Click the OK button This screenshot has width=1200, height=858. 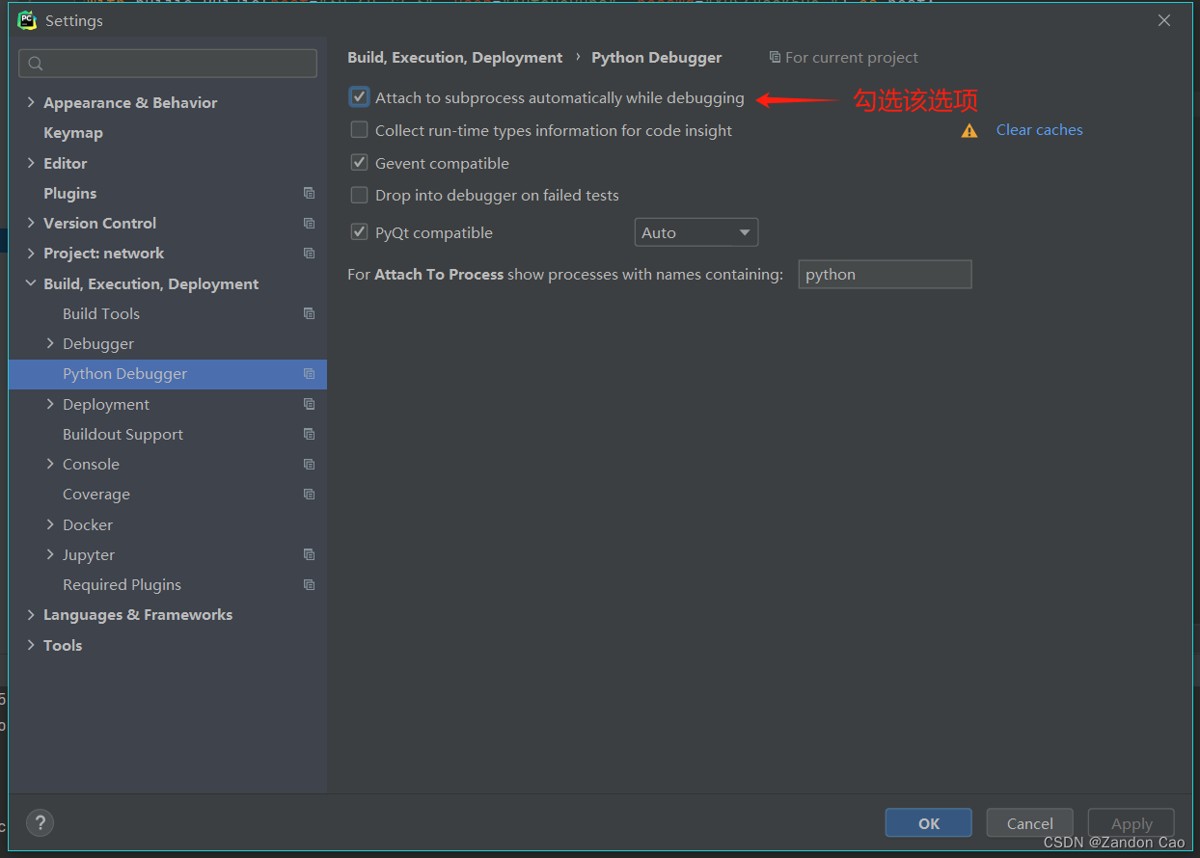point(928,823)
